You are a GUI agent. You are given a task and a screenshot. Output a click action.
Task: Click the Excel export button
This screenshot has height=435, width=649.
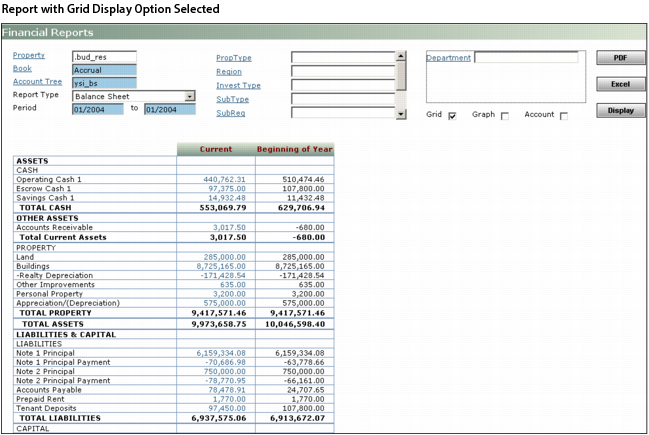click(620, 85)
